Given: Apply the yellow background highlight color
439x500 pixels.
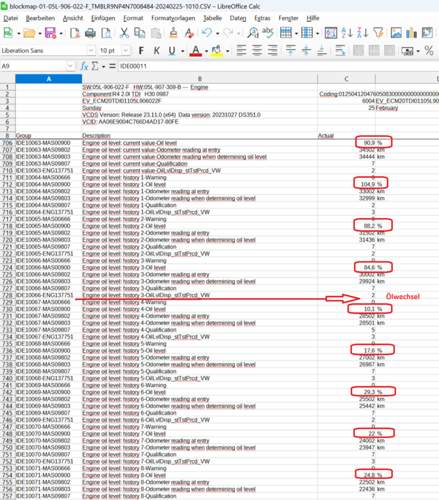Looking at the screenshot, I should [217, 51].
